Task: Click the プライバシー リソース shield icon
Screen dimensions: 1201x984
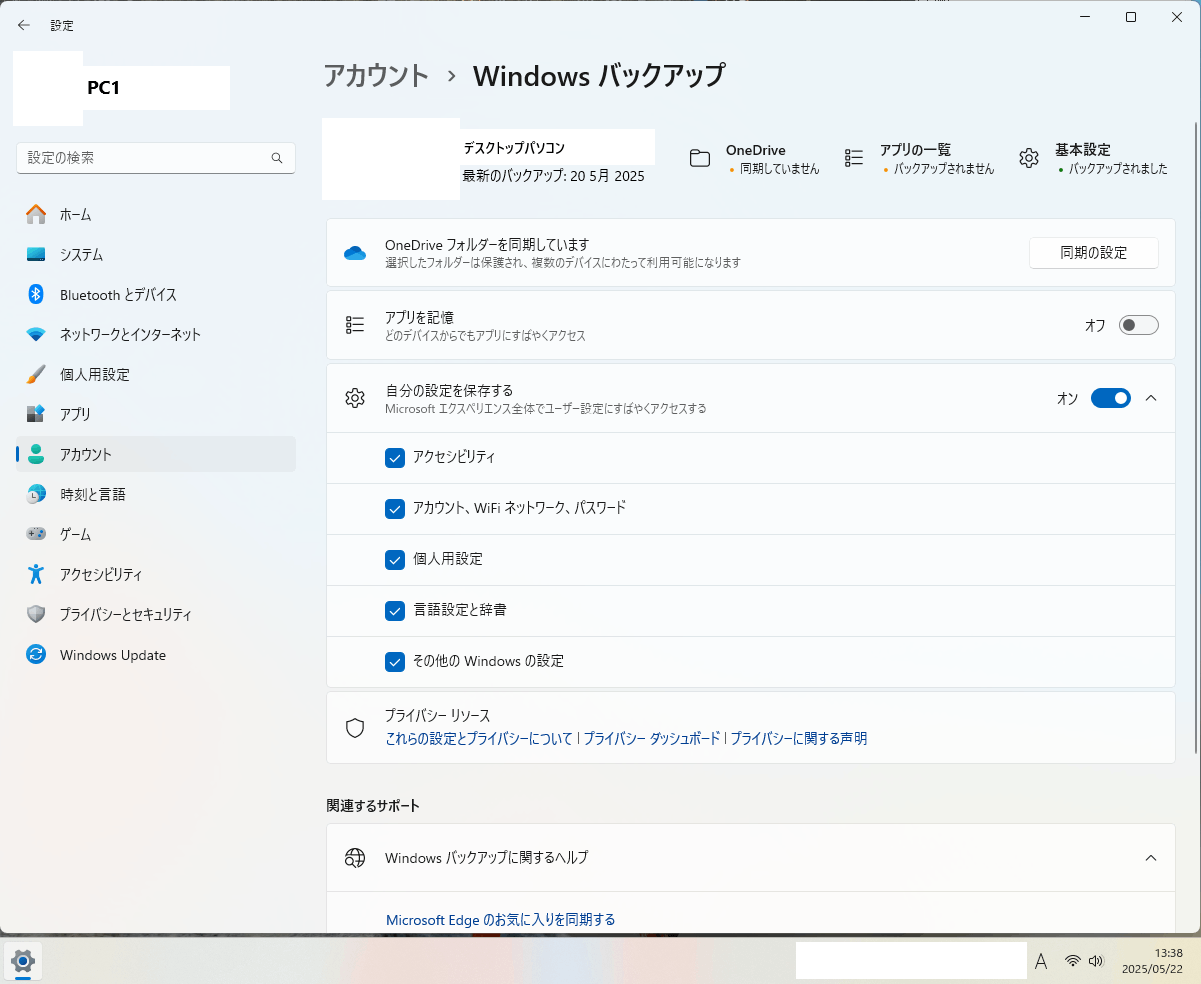Action: tap(355, 727)
